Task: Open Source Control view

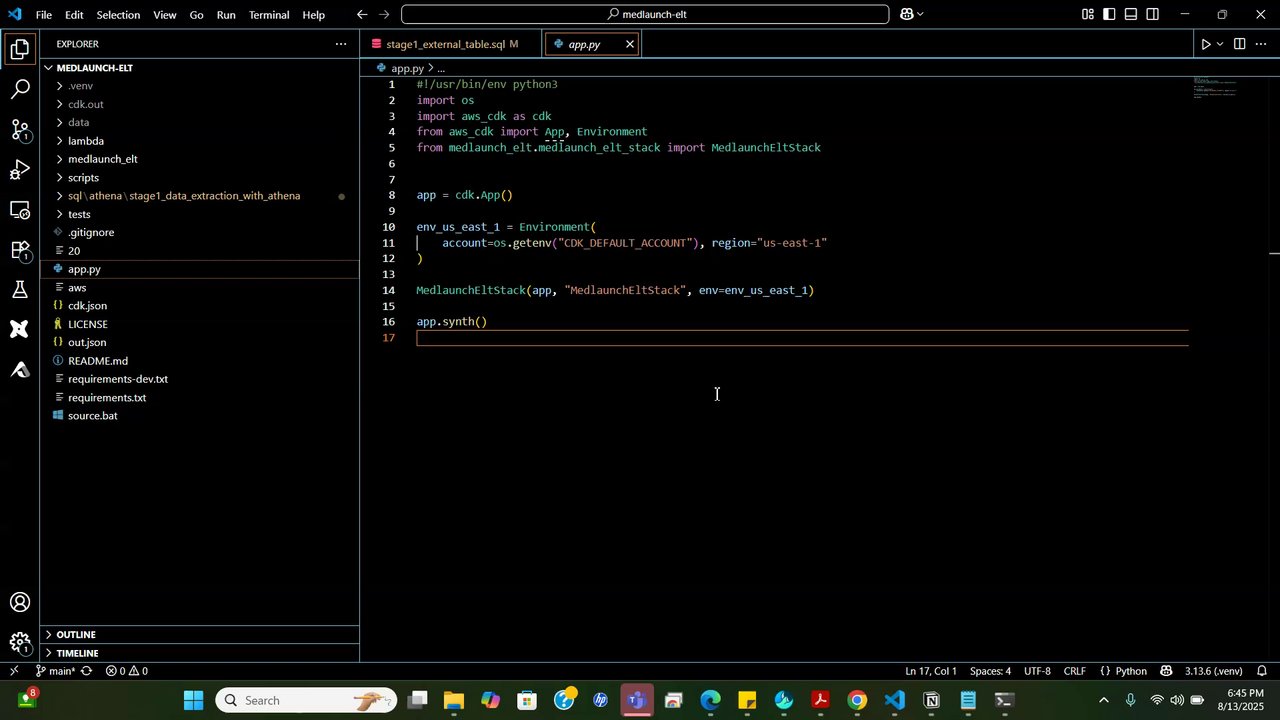Action: click(20, 129)
